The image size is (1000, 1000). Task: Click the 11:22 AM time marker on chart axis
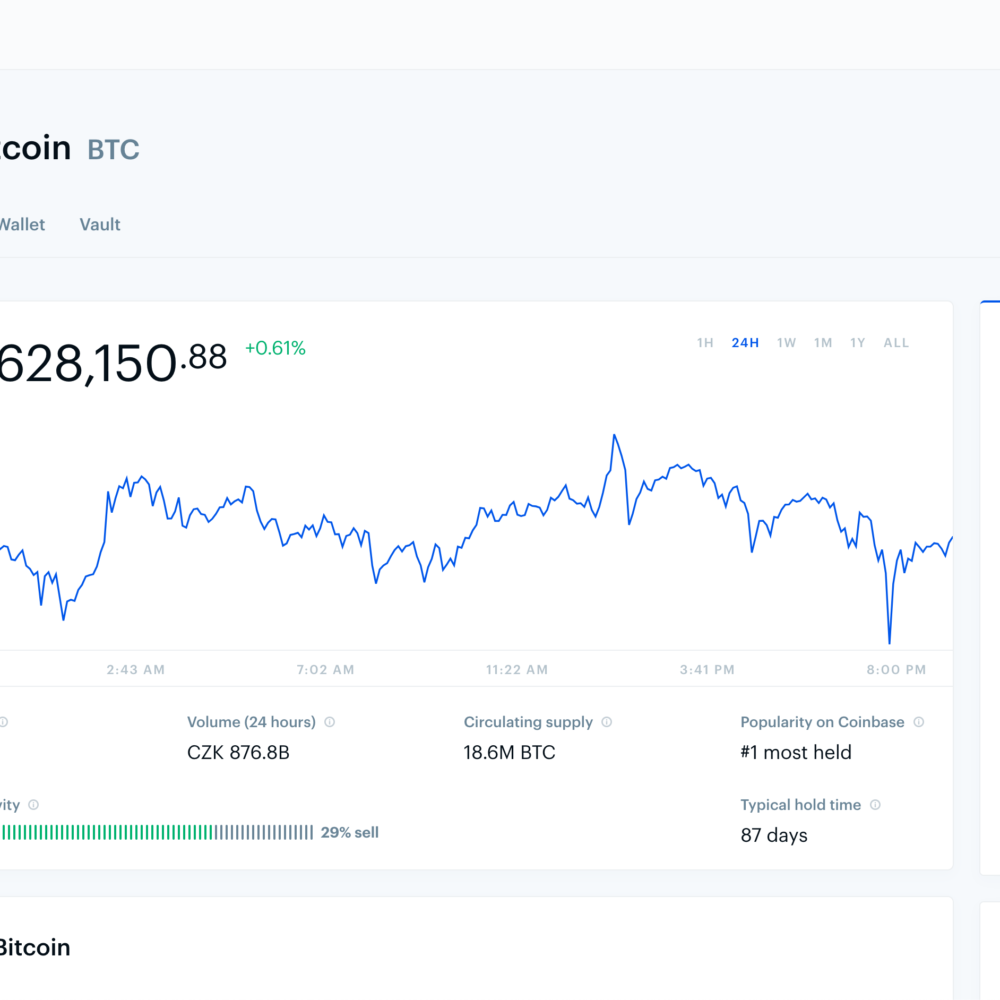tap(517, 670)
